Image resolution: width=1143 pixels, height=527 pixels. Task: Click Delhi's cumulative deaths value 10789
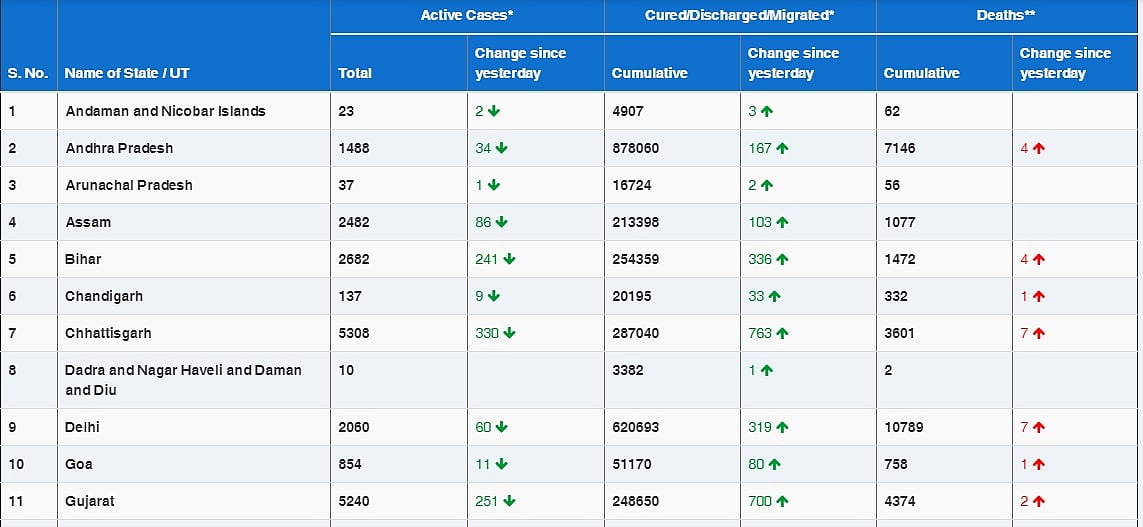905,427
